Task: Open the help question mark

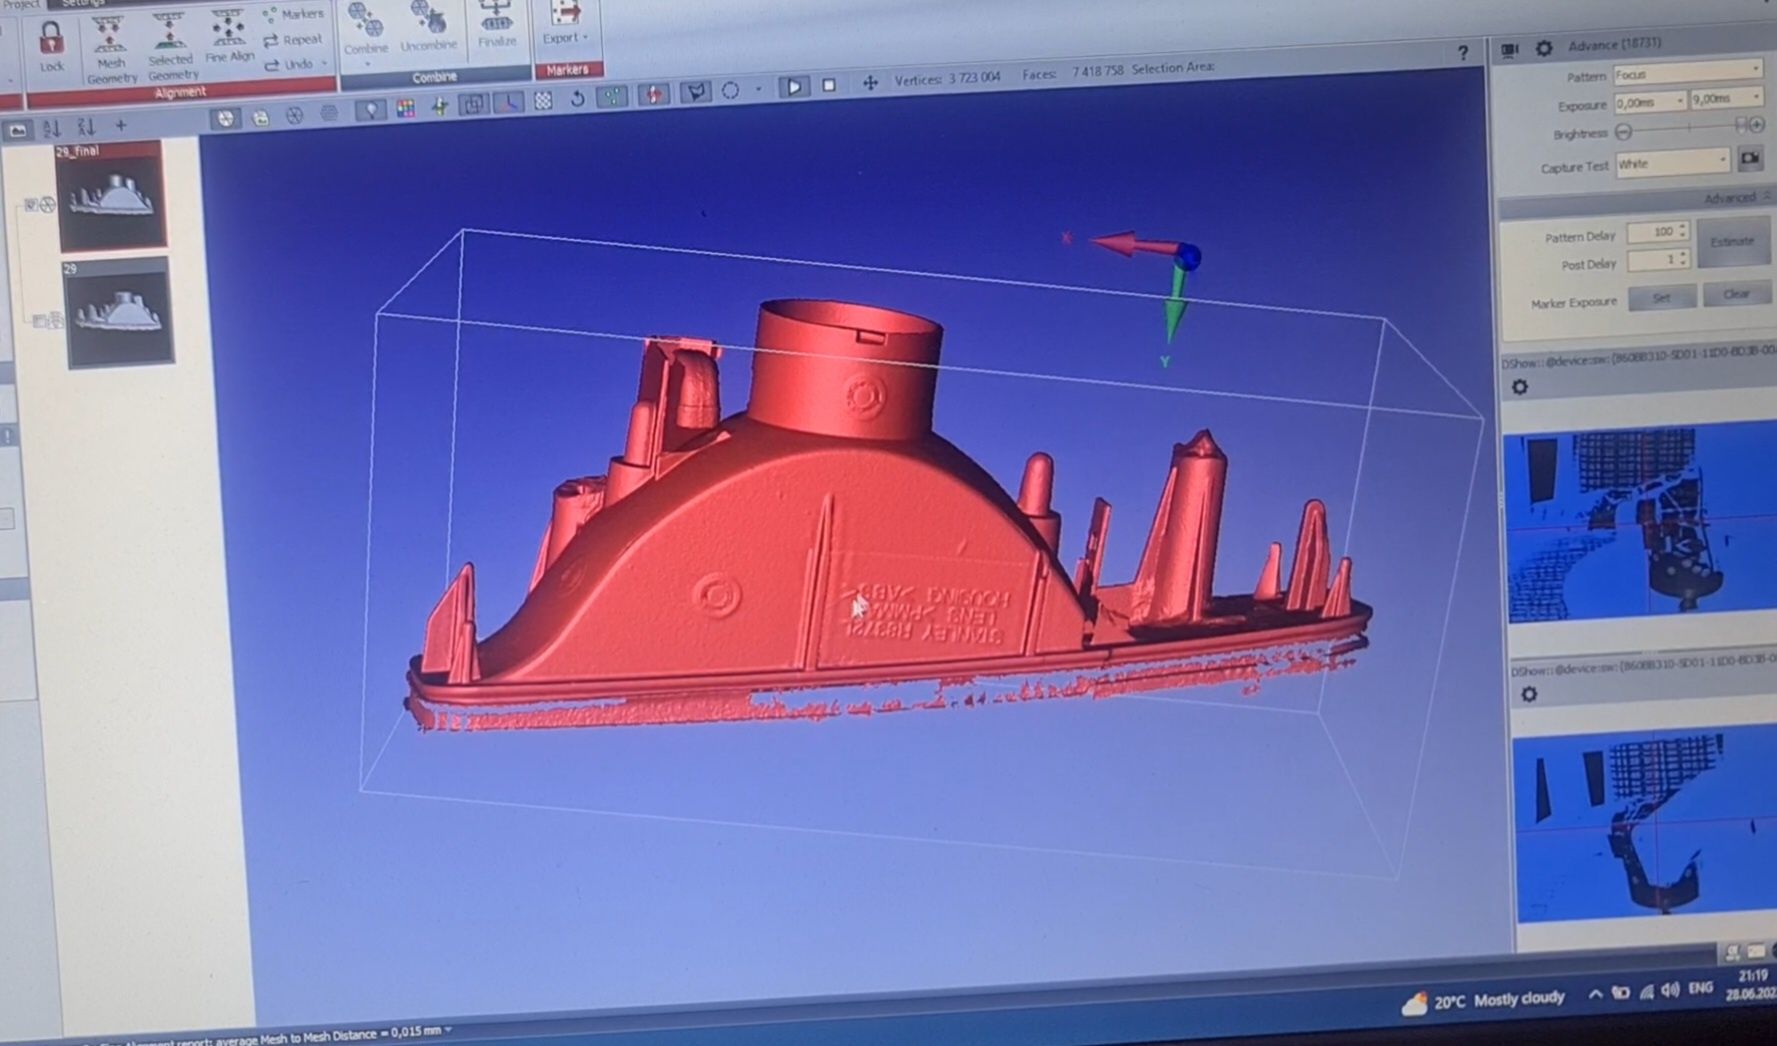Action: (x=1462, y=53)
